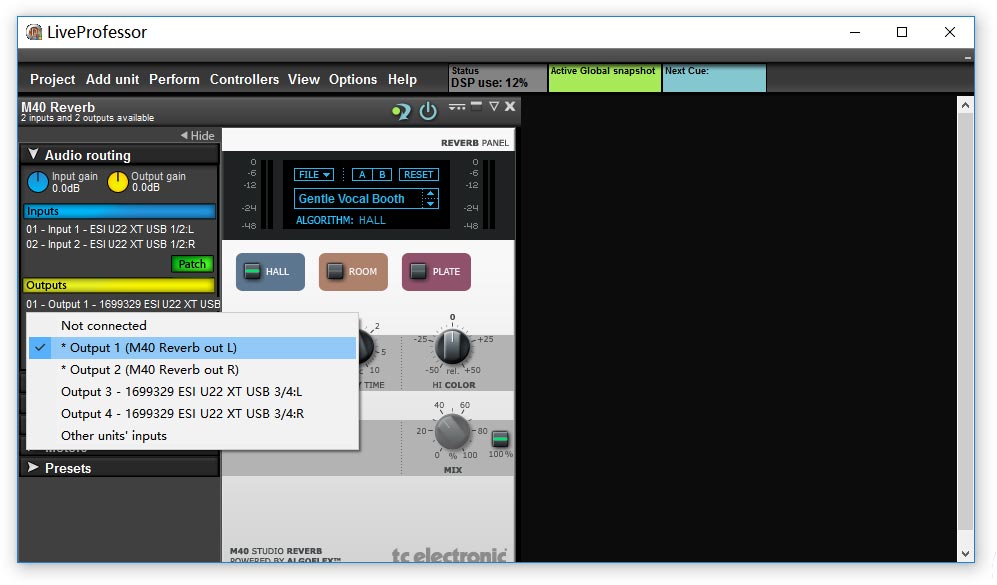Open the plugin options dropdown icon with dots
The height and width of the screenshot is (585, 997).
tap(457, 107)
